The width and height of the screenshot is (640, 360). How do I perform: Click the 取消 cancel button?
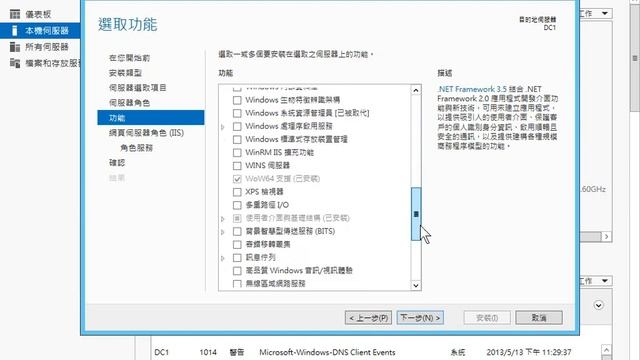click(x=539, y=318)
